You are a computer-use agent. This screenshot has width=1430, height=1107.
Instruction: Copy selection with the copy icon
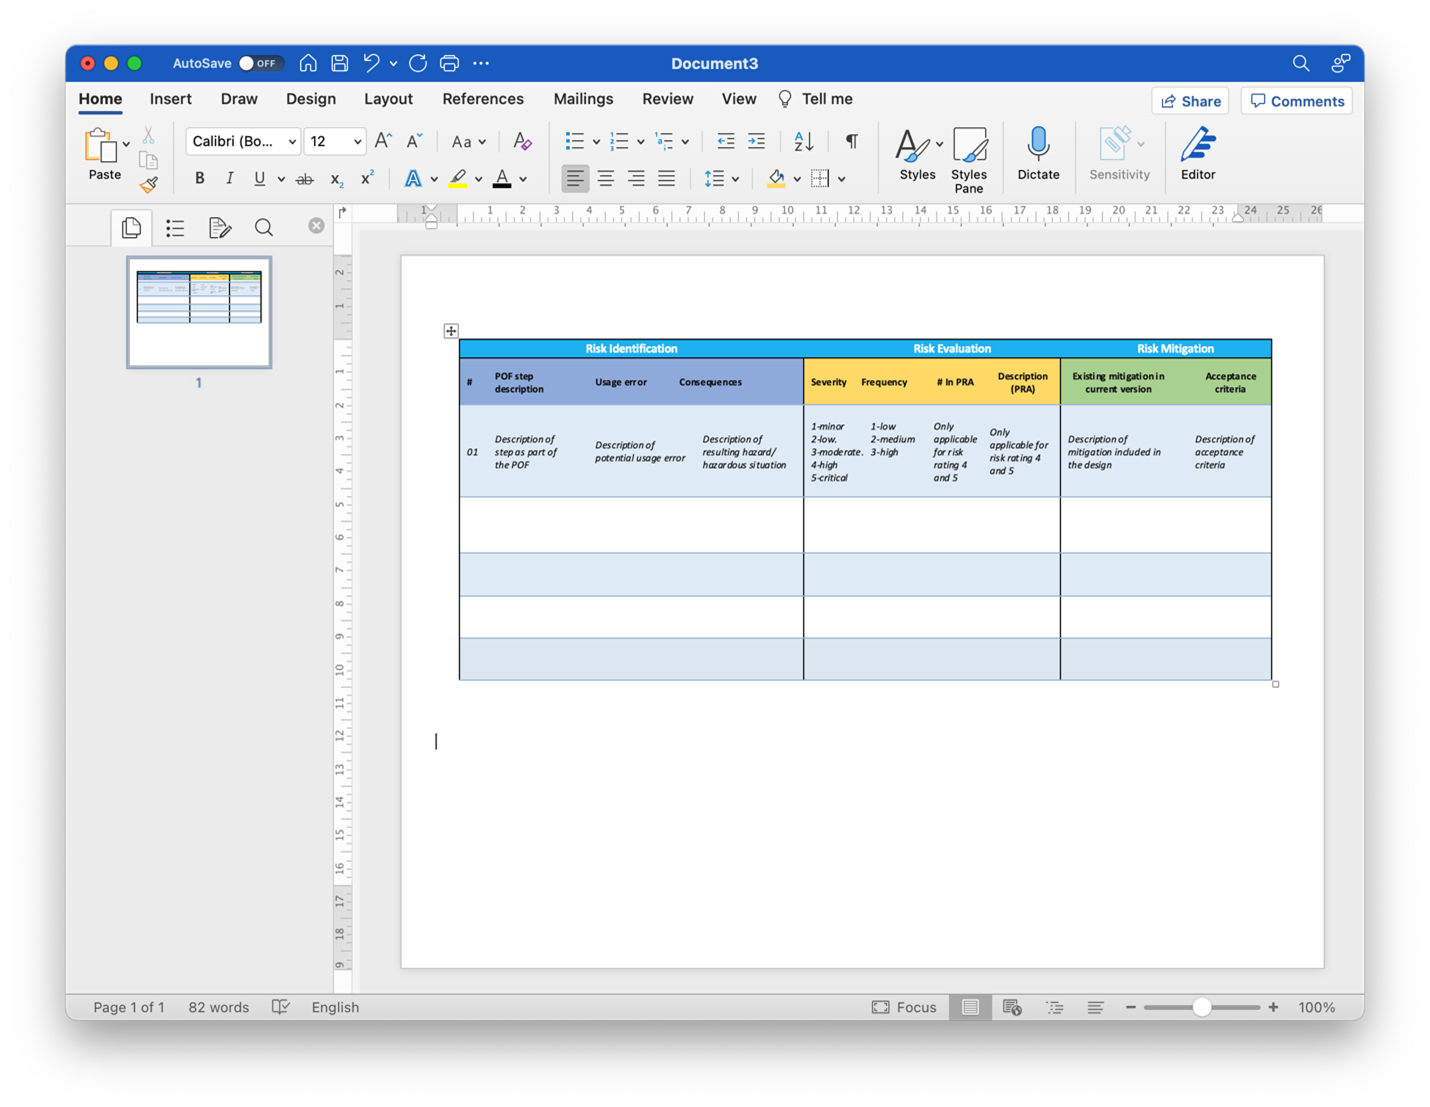[x=148, y=160]
